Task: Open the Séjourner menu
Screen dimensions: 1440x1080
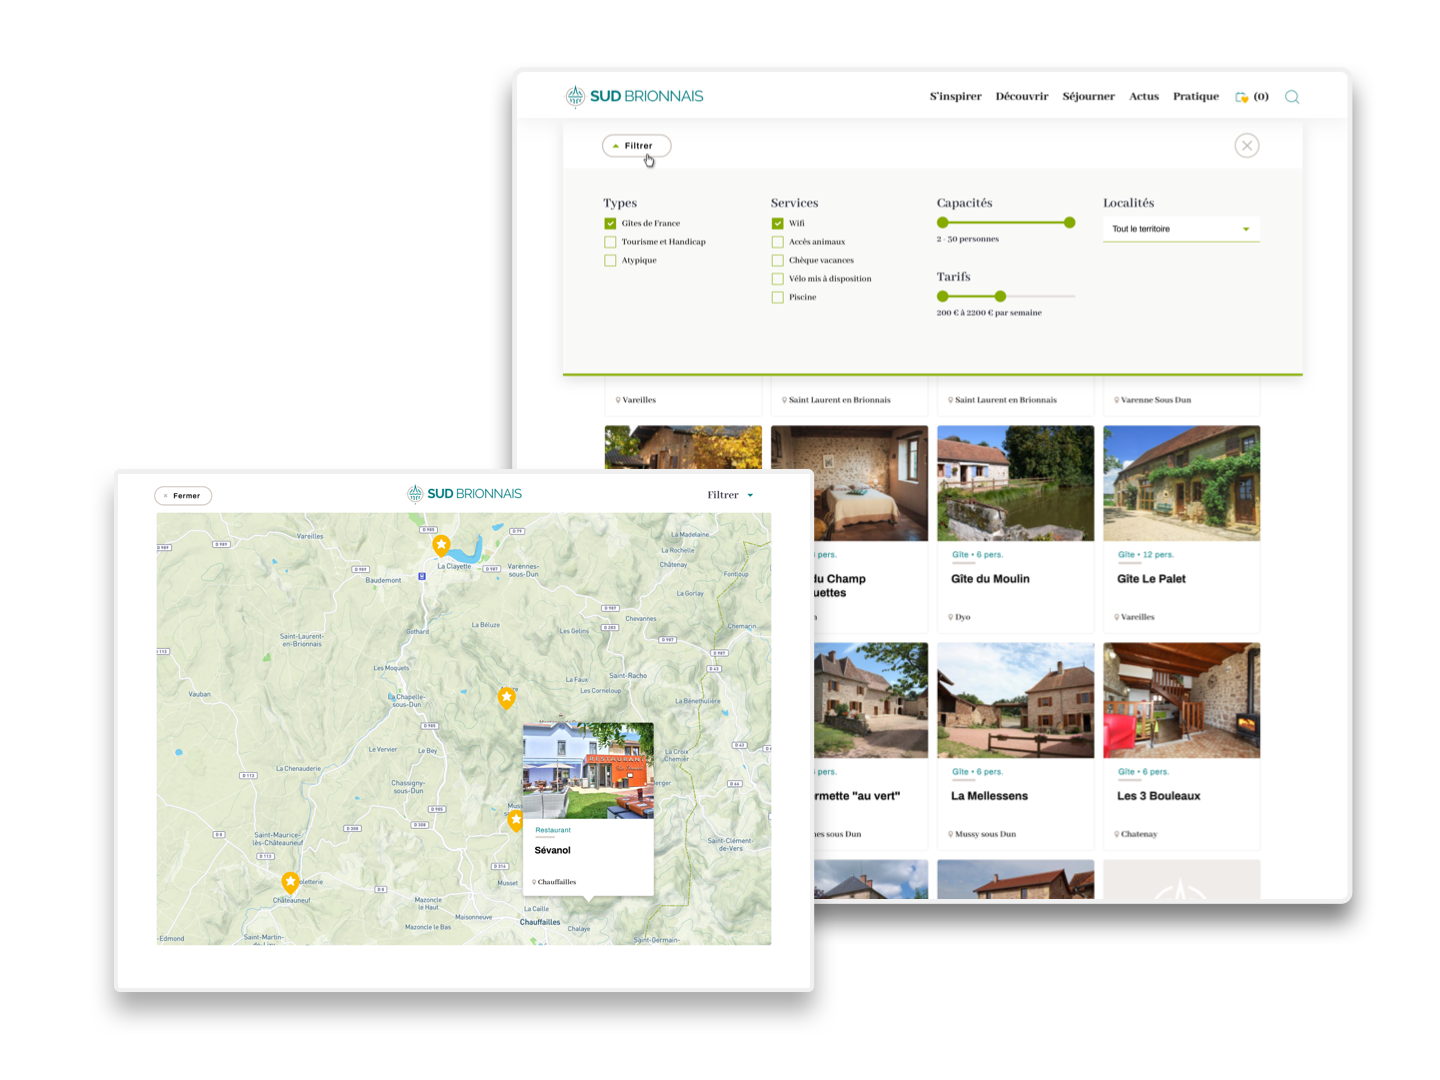Action: point(1088,97)
